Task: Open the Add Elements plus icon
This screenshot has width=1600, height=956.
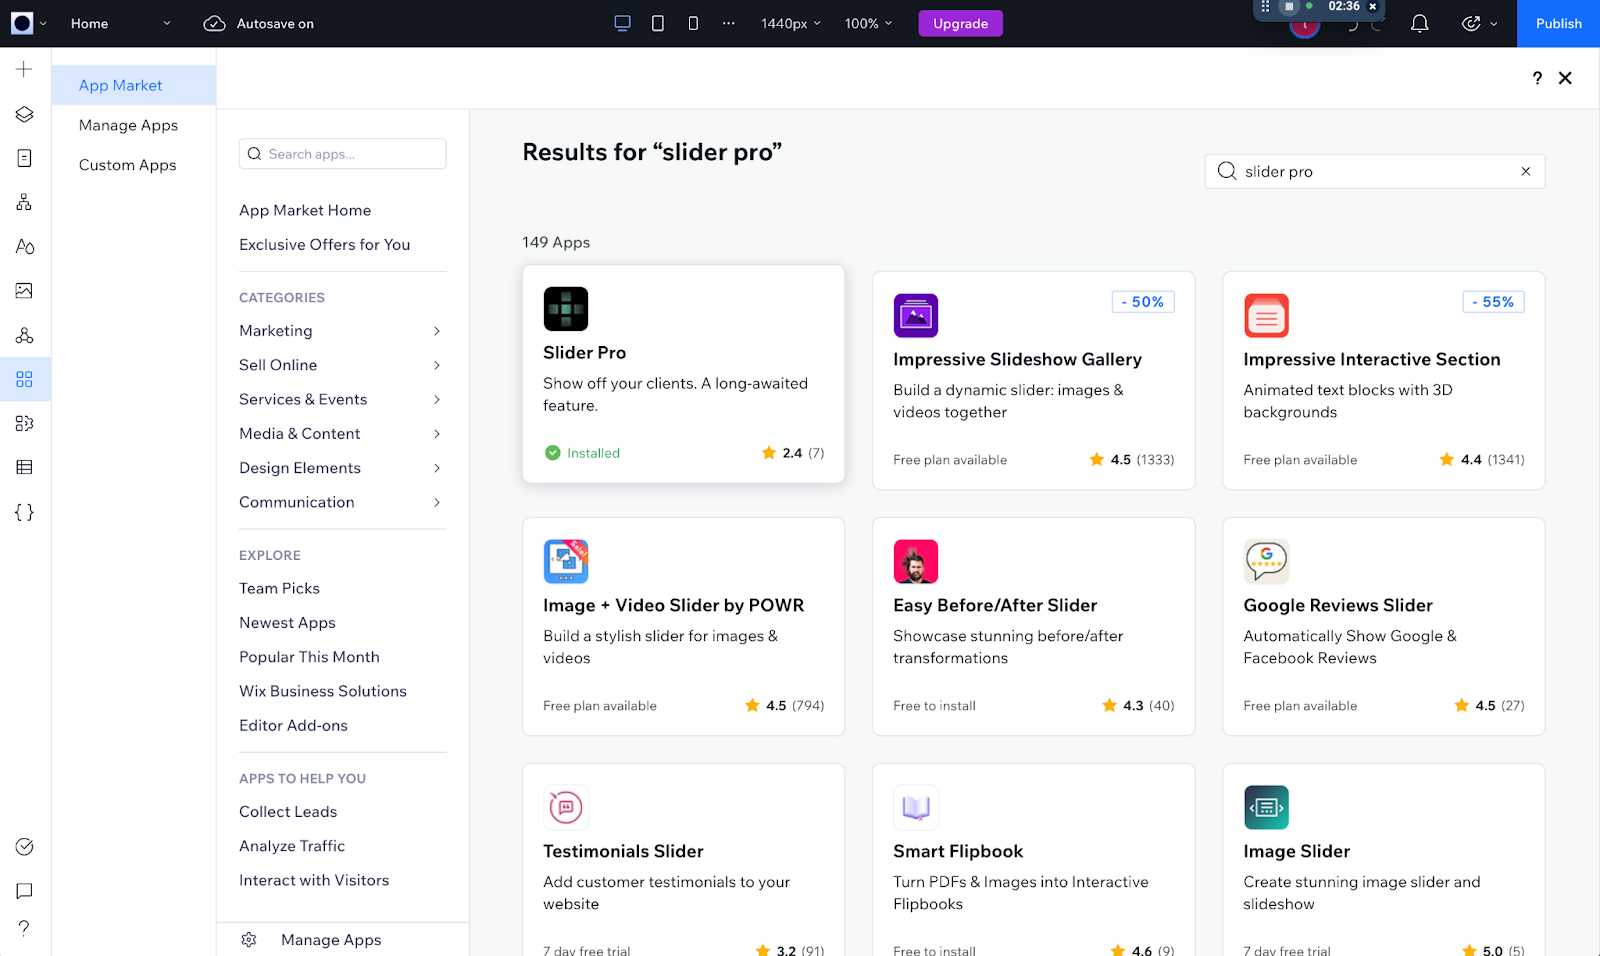Action: (24, 69)
